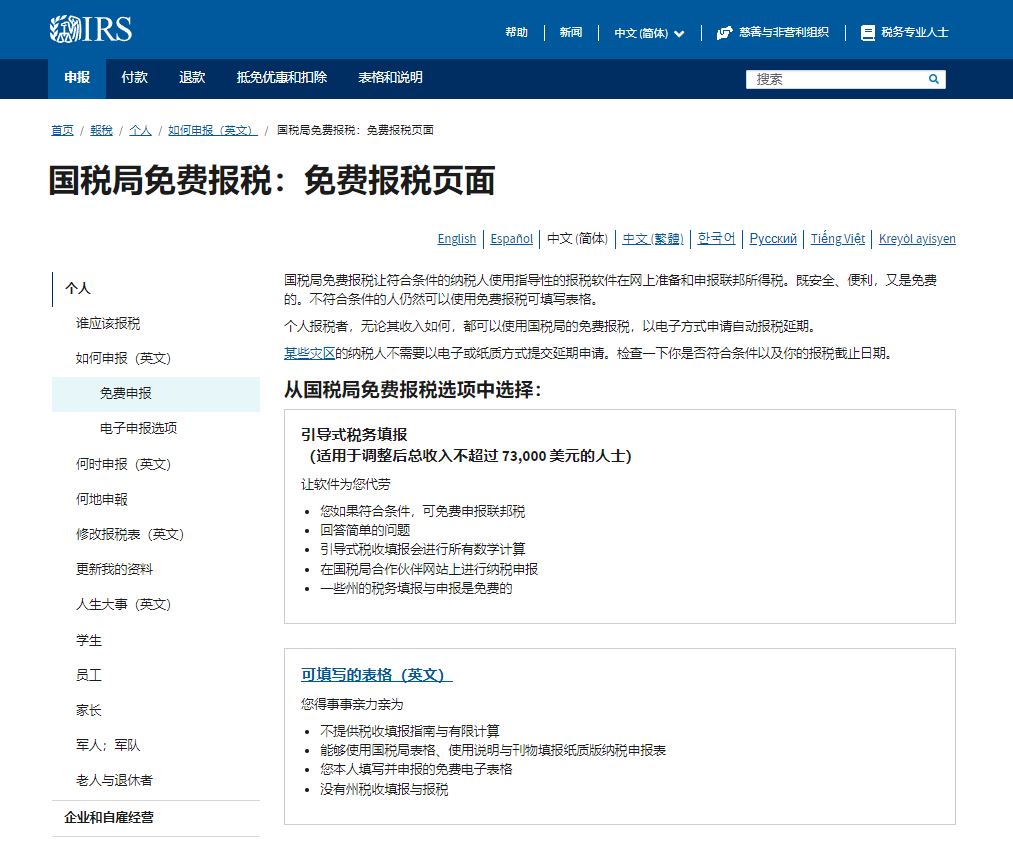The height and width of the screenshot is (841, 1013).
Task: Go to 慈善与非营利组织 page
Action: [x=784, y=32]
